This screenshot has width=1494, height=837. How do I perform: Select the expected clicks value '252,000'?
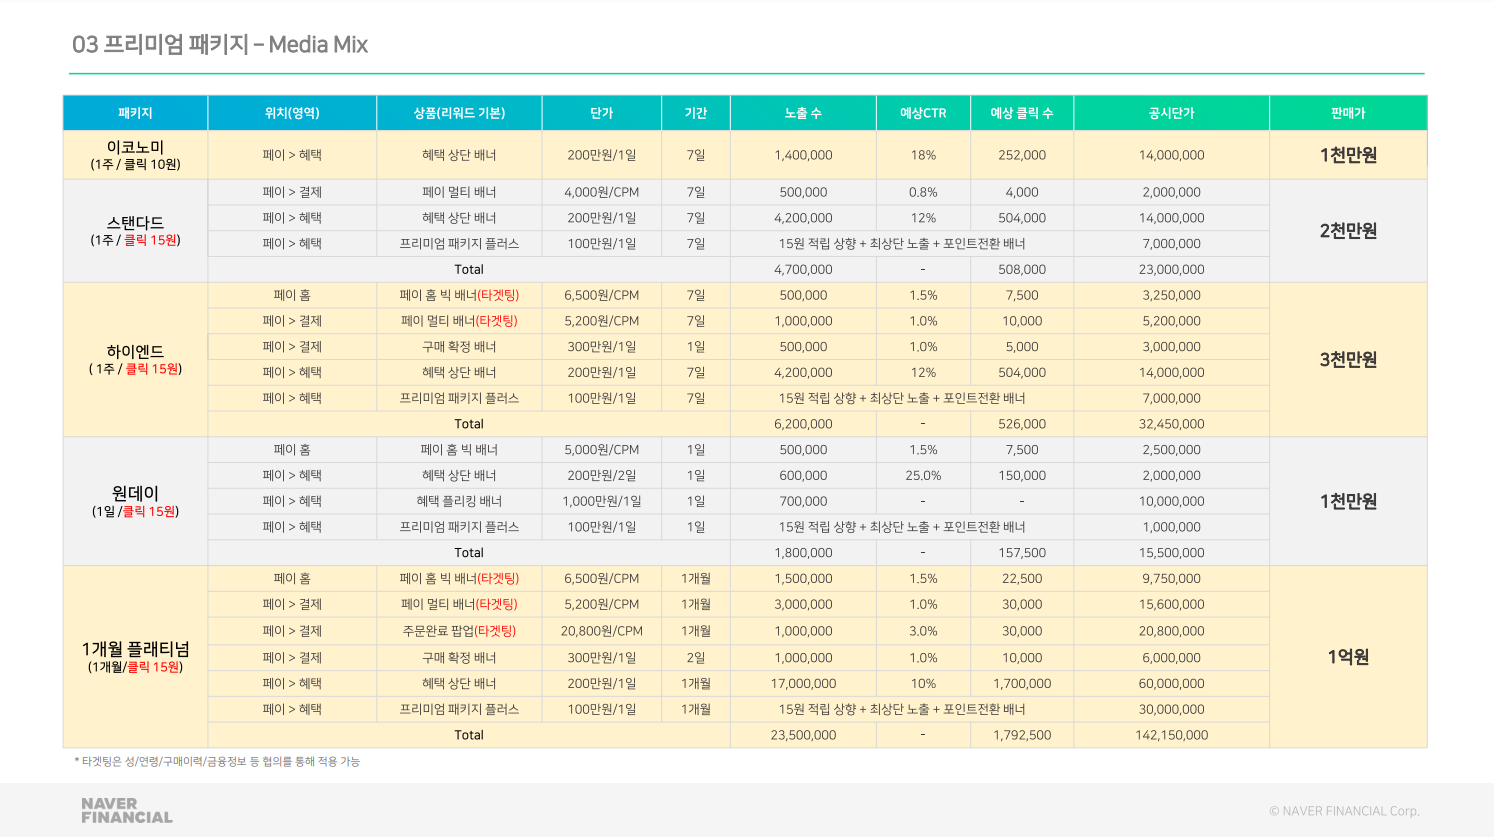(x=1022, y=155)
